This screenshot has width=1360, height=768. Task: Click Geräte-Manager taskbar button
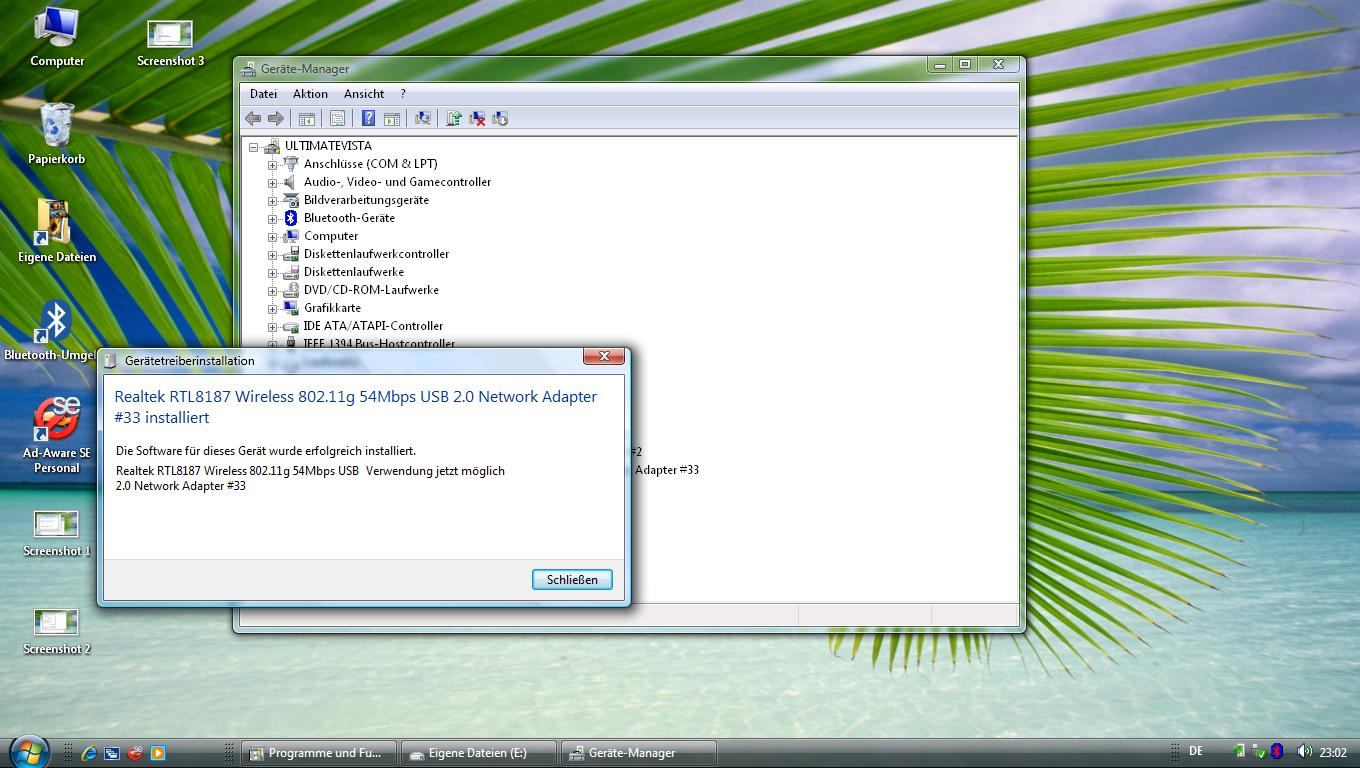click(638, 753)
